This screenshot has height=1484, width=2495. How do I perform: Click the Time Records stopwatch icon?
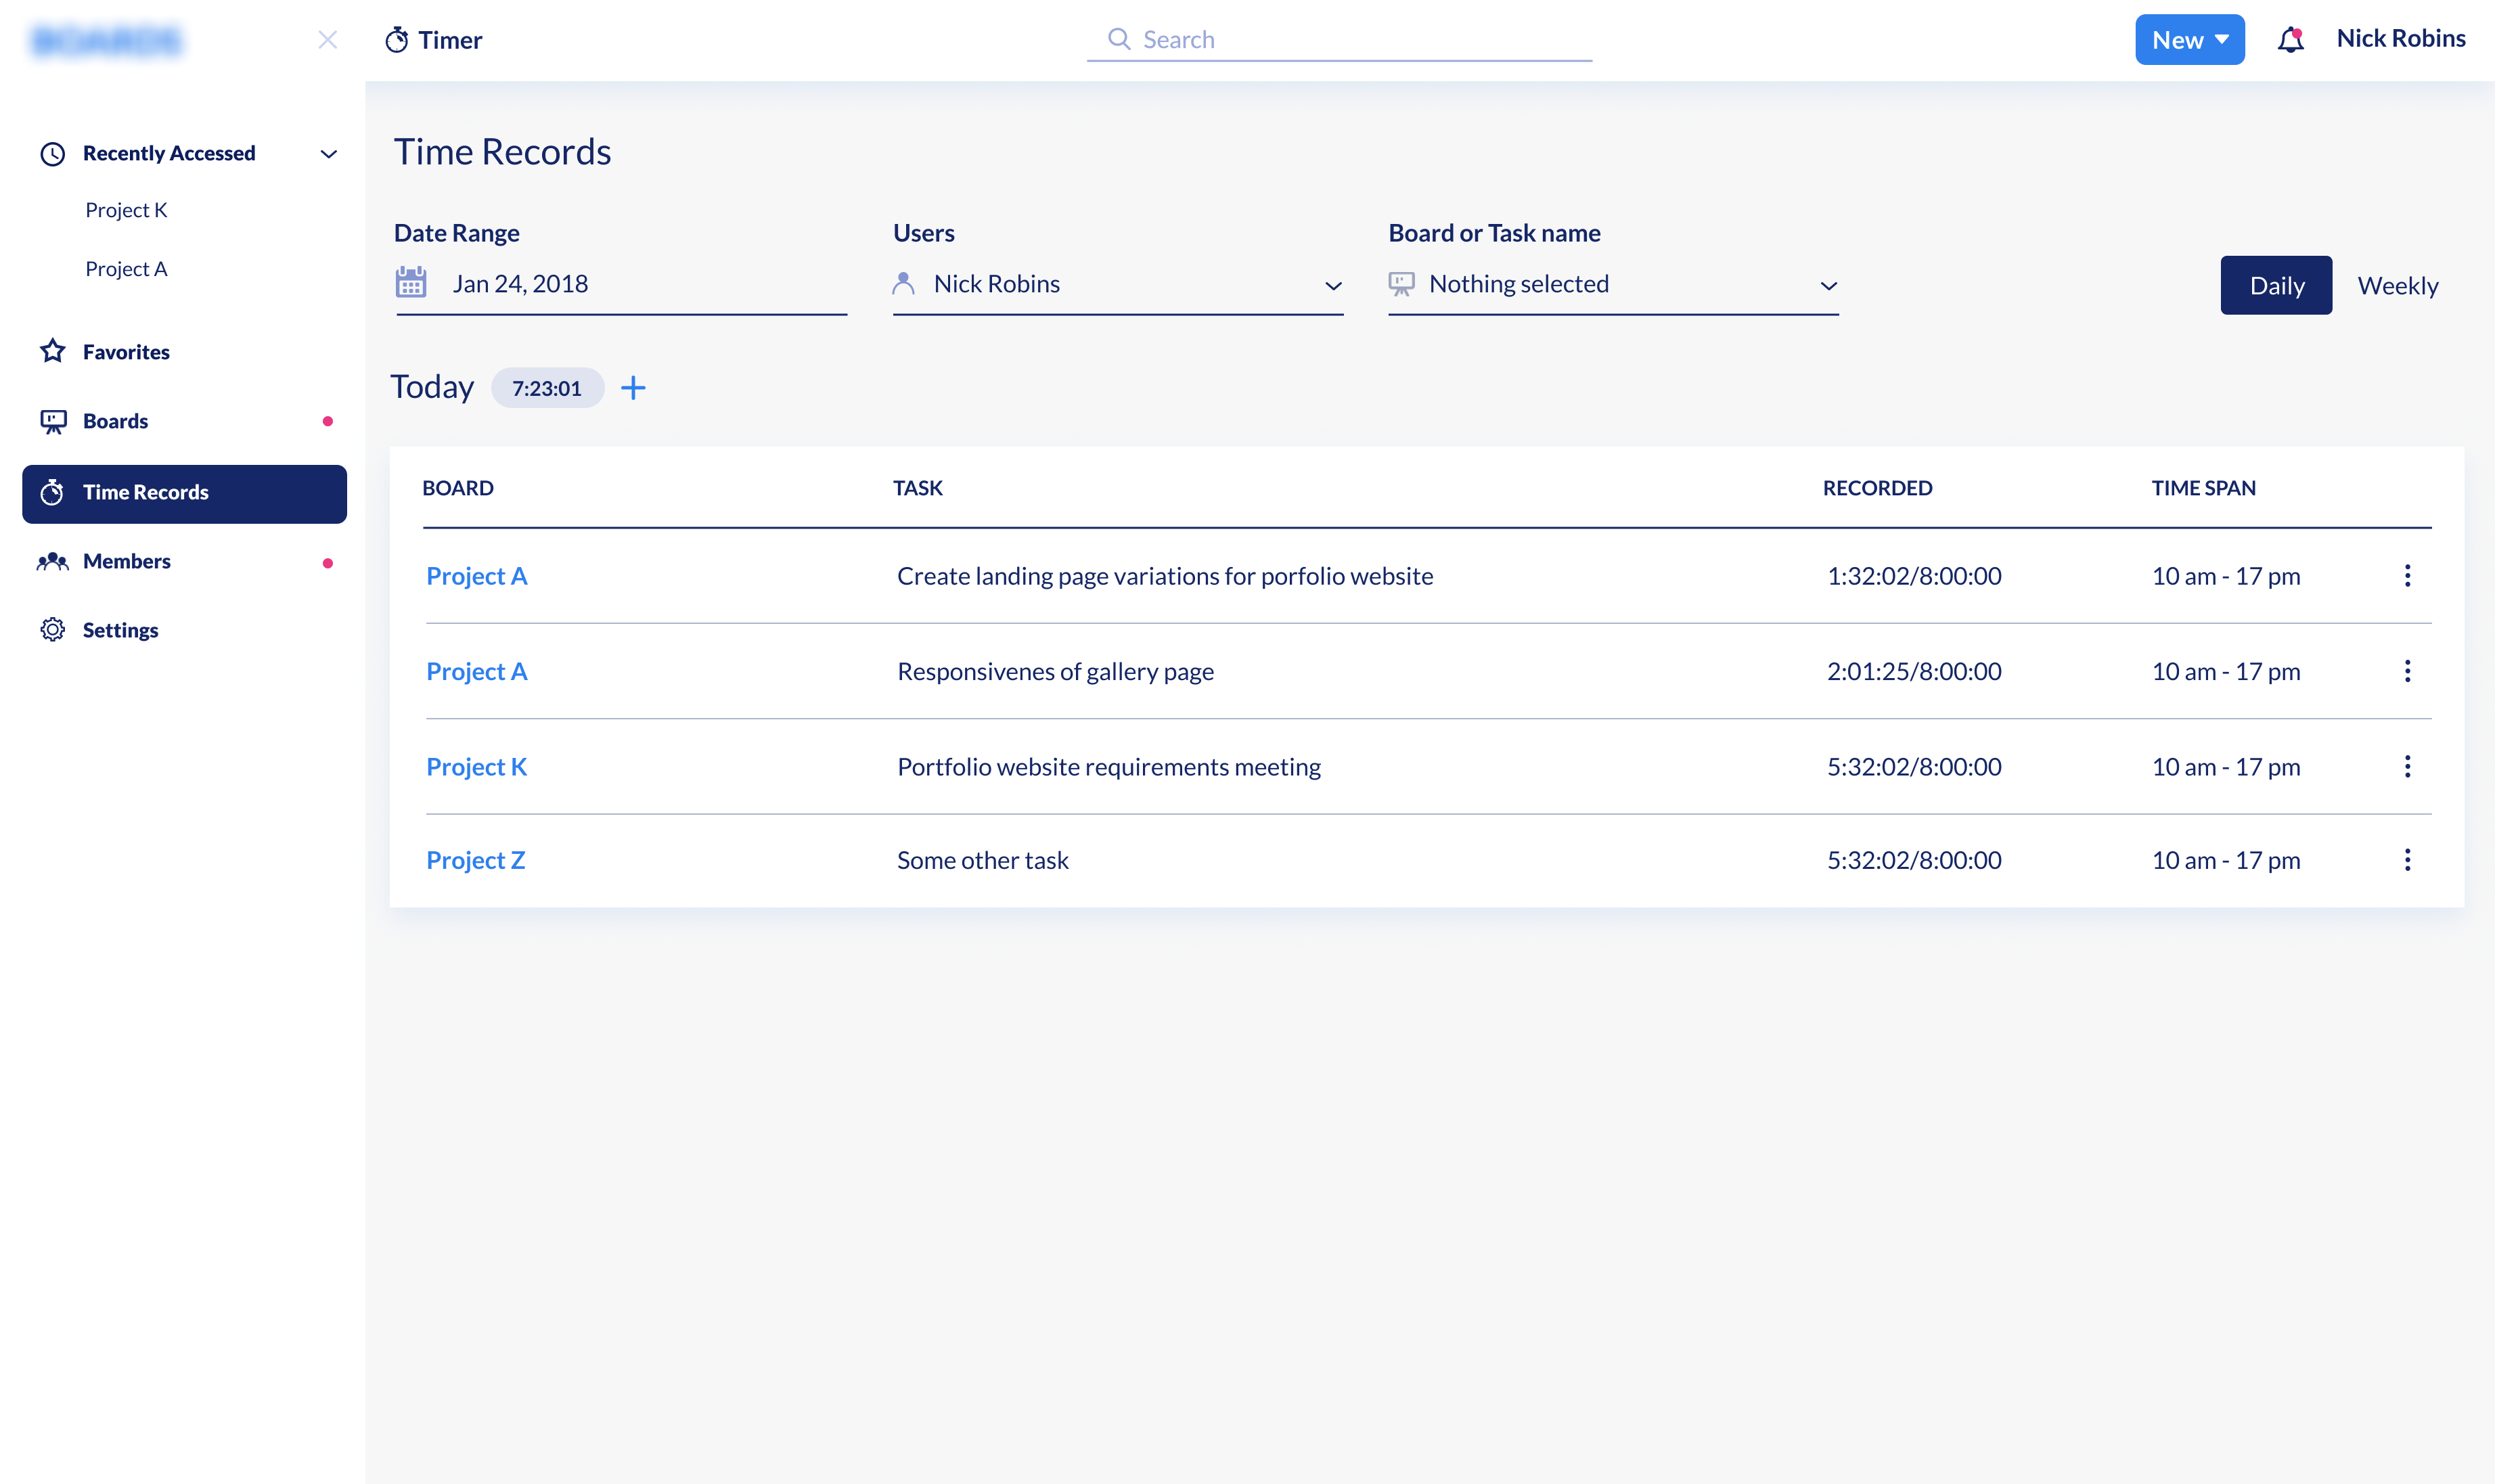pyautogui.click(x=53, y=492)
